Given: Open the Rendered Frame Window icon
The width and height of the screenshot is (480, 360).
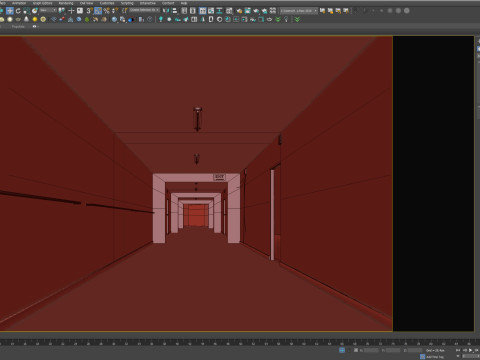Looking at the screenshot, I should (248, 11).
